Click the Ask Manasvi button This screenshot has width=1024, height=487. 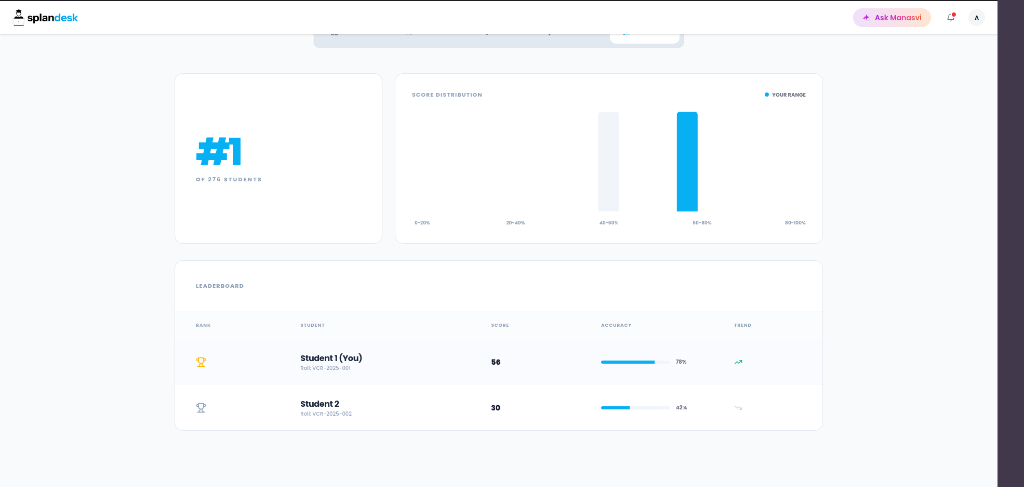click(x=891, y=18)
